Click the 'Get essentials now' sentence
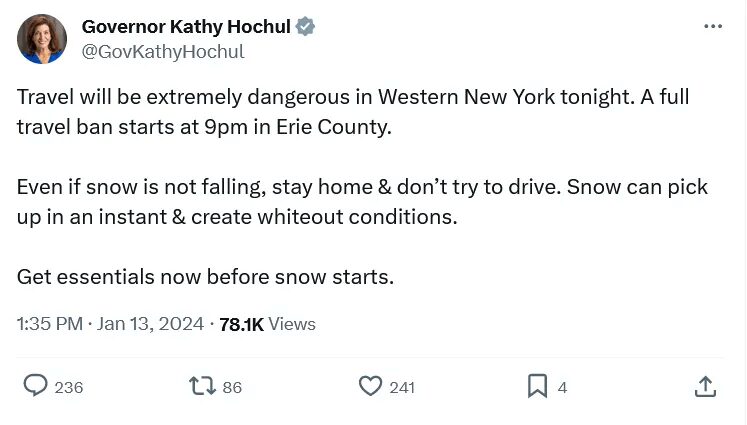This screenshot has height=425, width=747. pos(205,277)
